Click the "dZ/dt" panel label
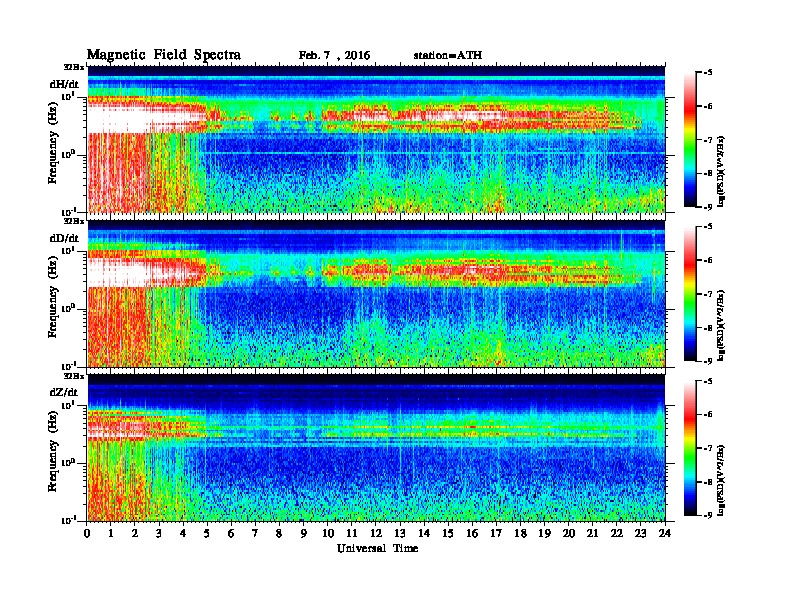The width and height of the screenshot is (792, 612). tap(64, 392)
